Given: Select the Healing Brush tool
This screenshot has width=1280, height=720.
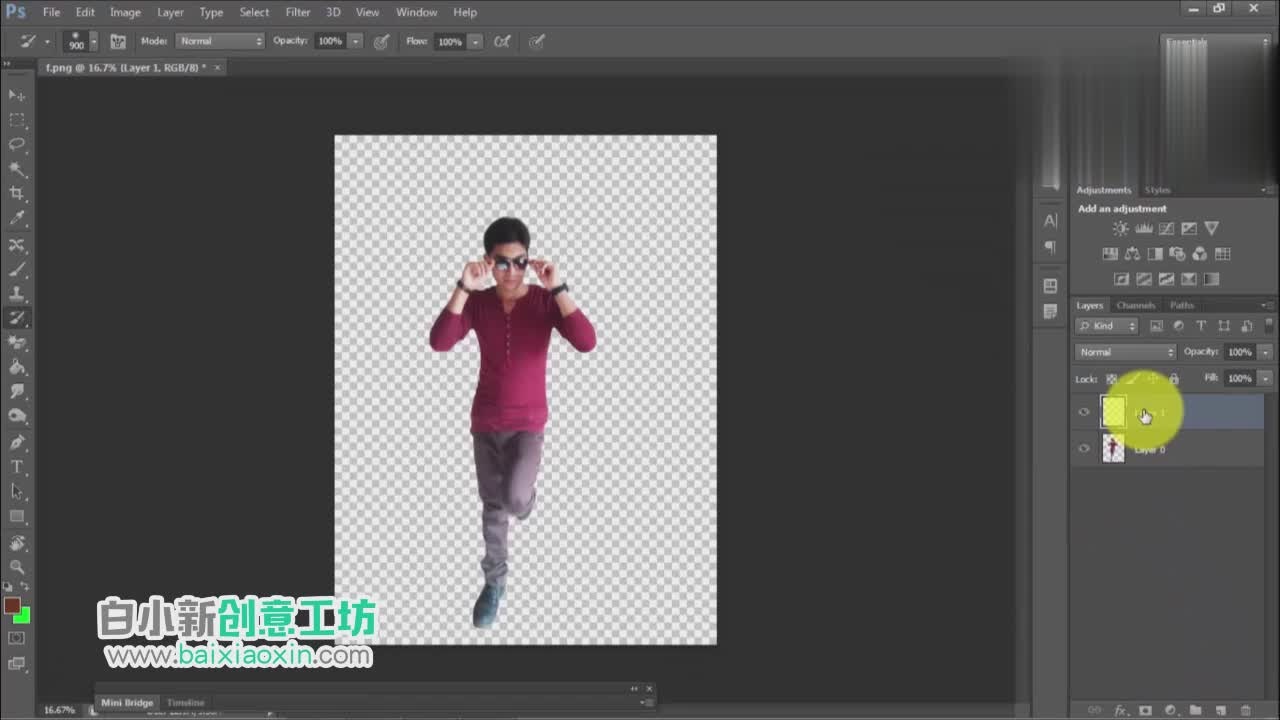Looking at the screenshot, I should click(x=17, y=245).
